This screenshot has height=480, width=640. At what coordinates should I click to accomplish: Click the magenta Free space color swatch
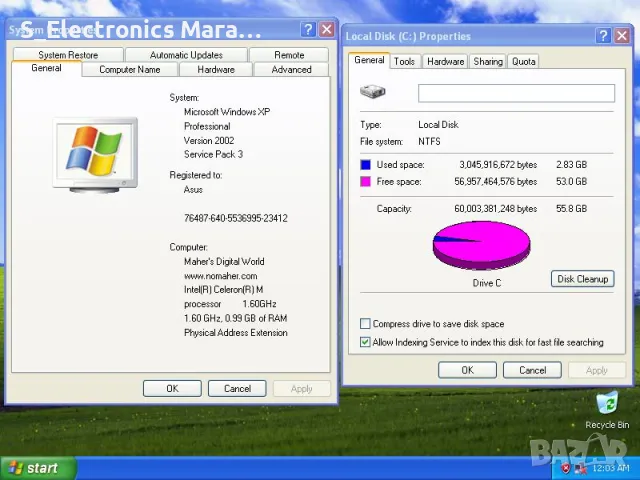[366, 182]
